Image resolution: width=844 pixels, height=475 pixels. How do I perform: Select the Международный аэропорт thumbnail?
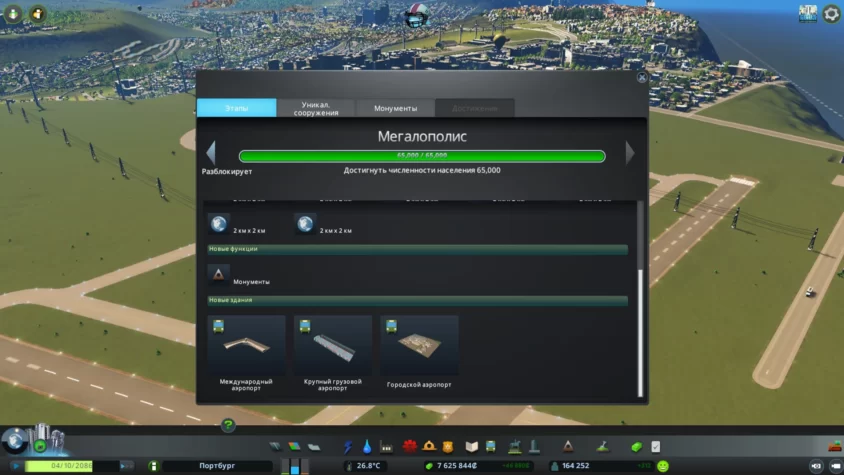[247, 345]
